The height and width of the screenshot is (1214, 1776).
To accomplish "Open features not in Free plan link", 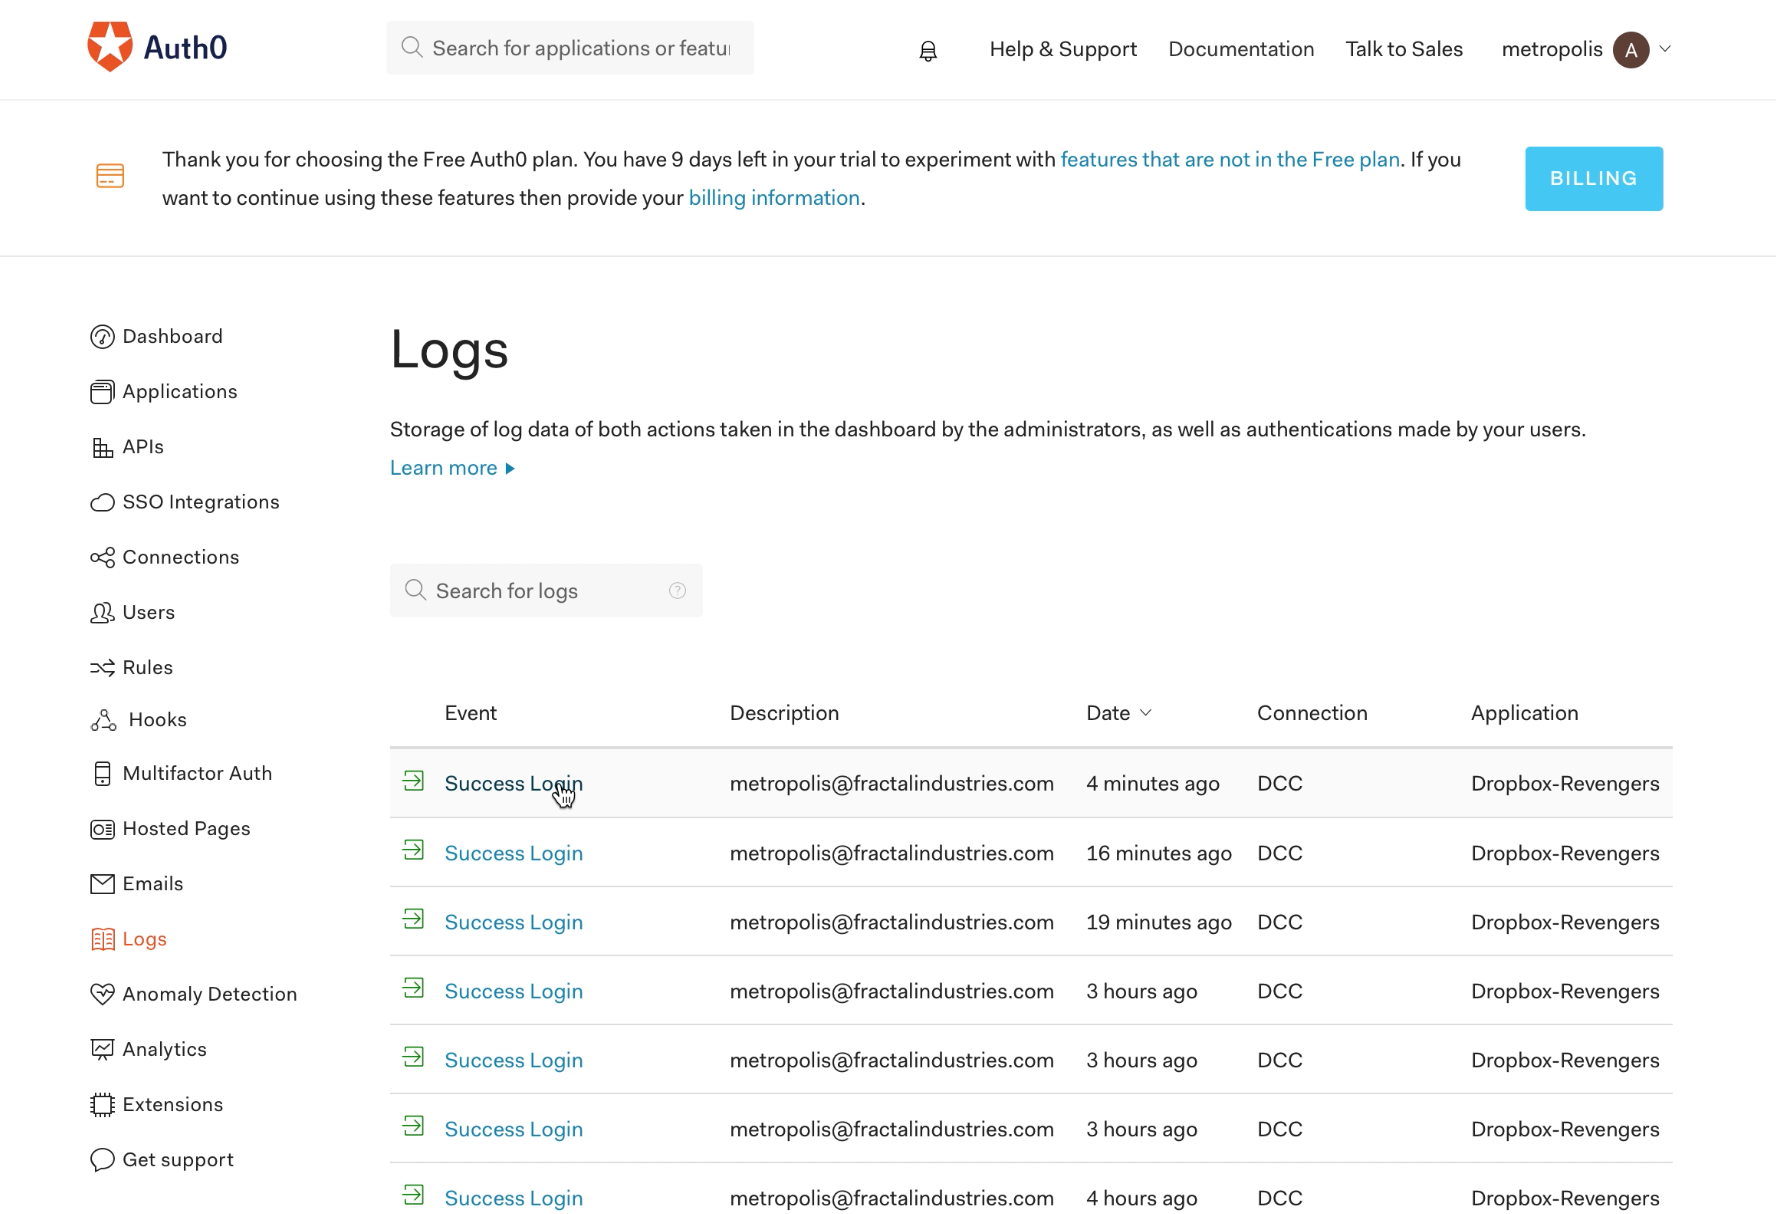I will click(x=1230, y=160).
